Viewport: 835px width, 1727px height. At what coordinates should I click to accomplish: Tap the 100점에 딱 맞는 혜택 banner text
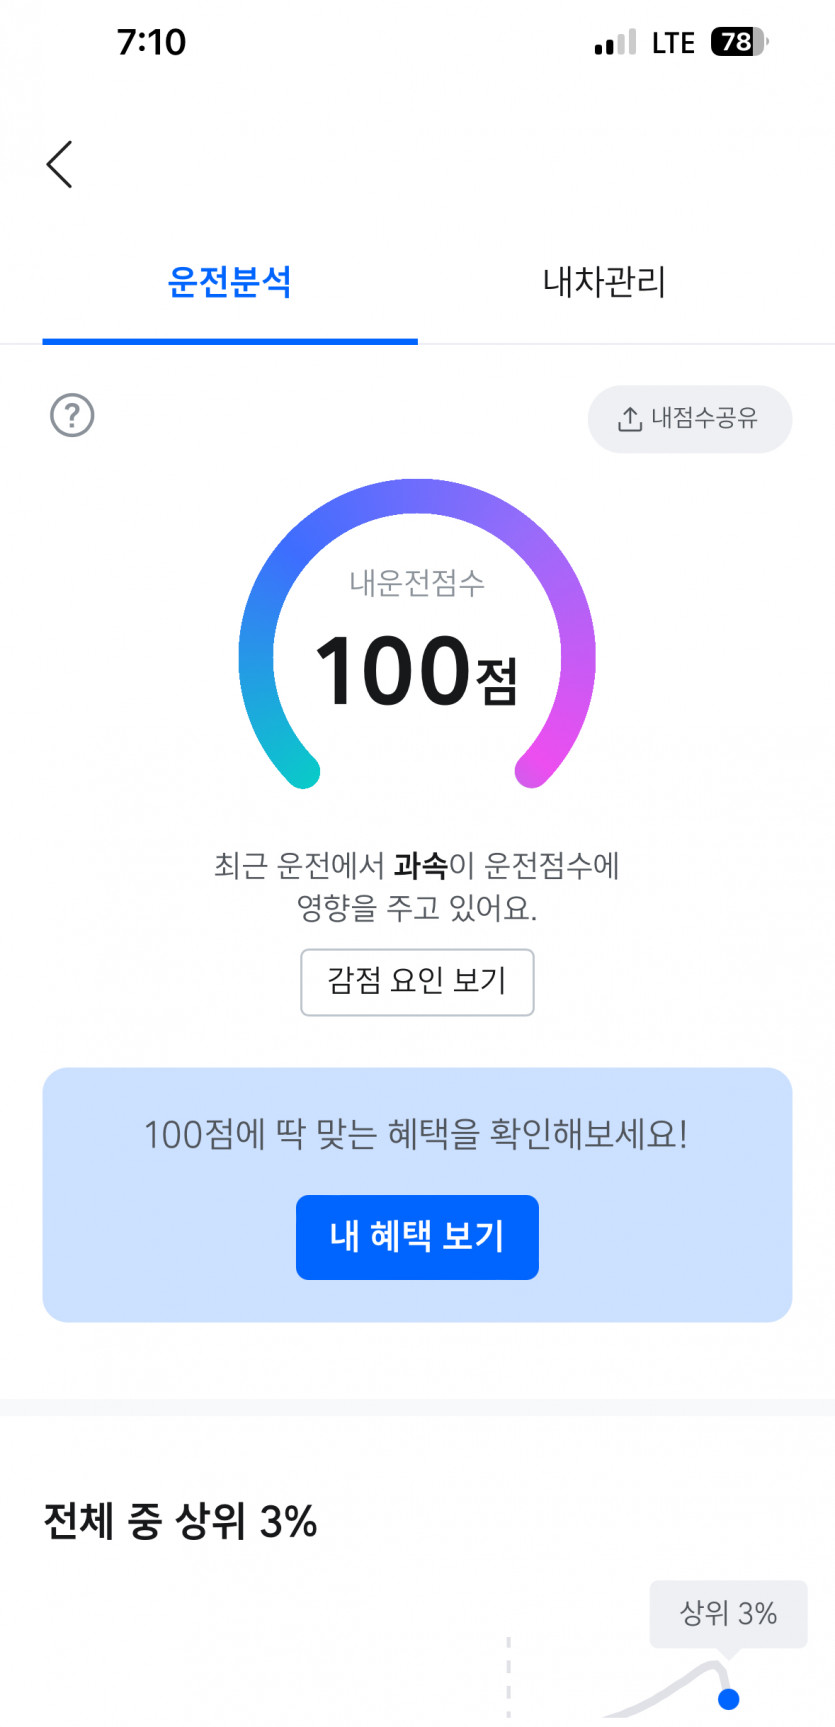pos(416,1134)
